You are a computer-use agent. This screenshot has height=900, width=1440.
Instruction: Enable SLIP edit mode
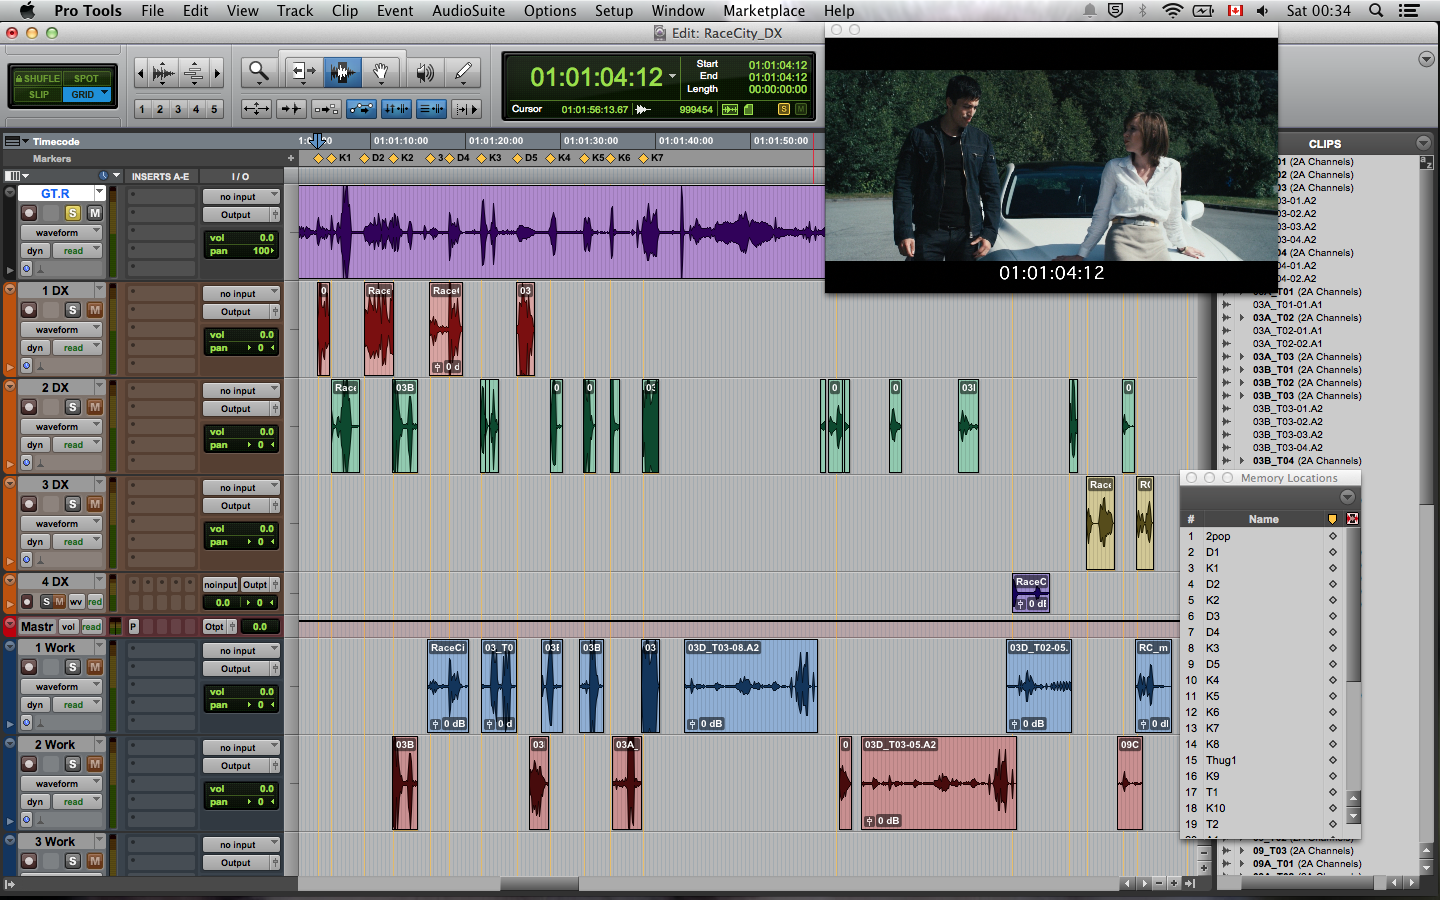coord(38,95)
